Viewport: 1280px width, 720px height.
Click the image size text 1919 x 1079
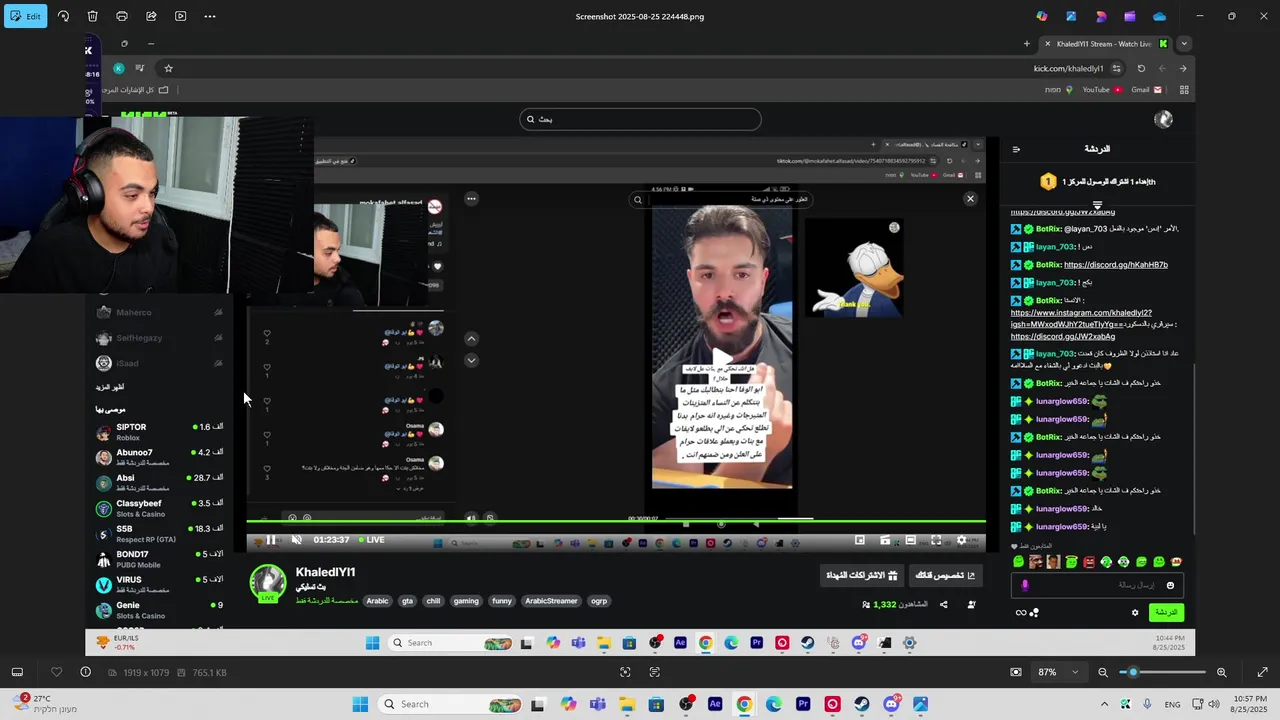pos(146,673)
